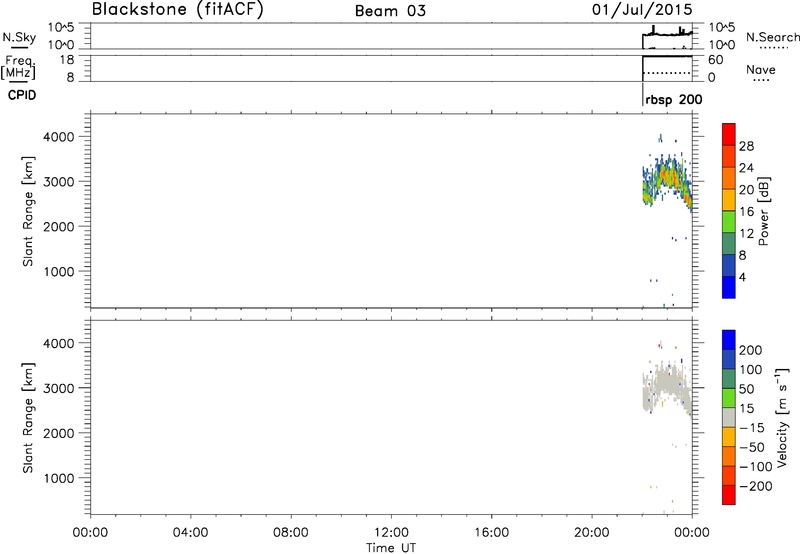
Task: Click the '28' label on the Power color bar
Action: (x=746, y=146)
